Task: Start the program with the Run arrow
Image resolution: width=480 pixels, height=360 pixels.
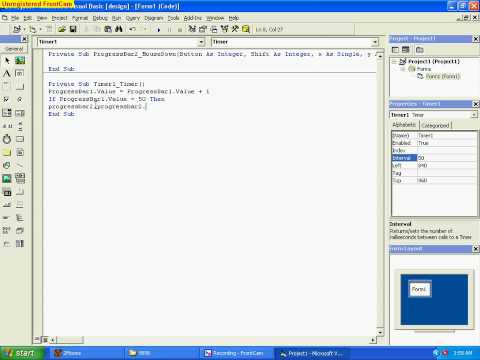Action: pos(159,30)
